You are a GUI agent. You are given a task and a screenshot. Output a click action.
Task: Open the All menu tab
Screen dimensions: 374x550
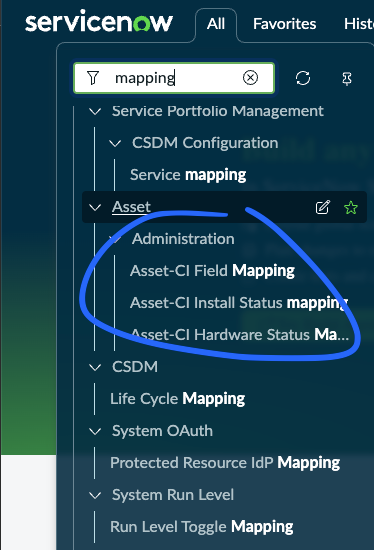(x=216, y=24)
